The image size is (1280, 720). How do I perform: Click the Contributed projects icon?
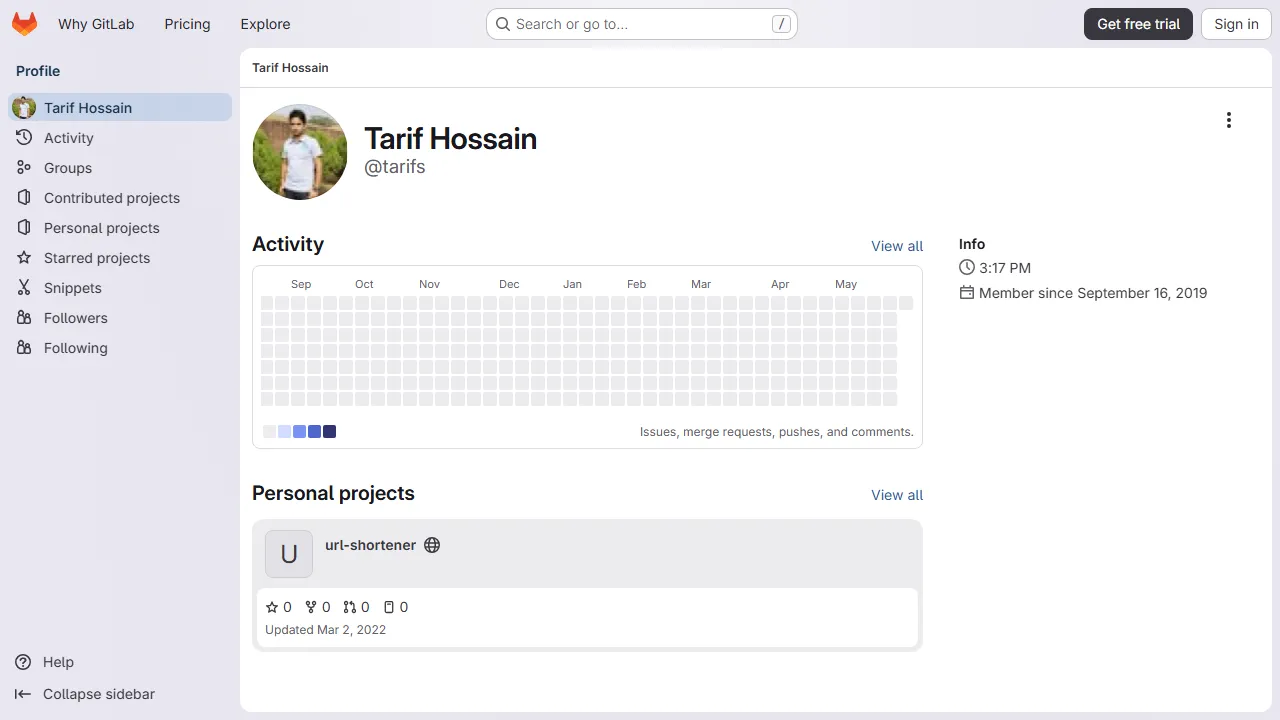24,198
